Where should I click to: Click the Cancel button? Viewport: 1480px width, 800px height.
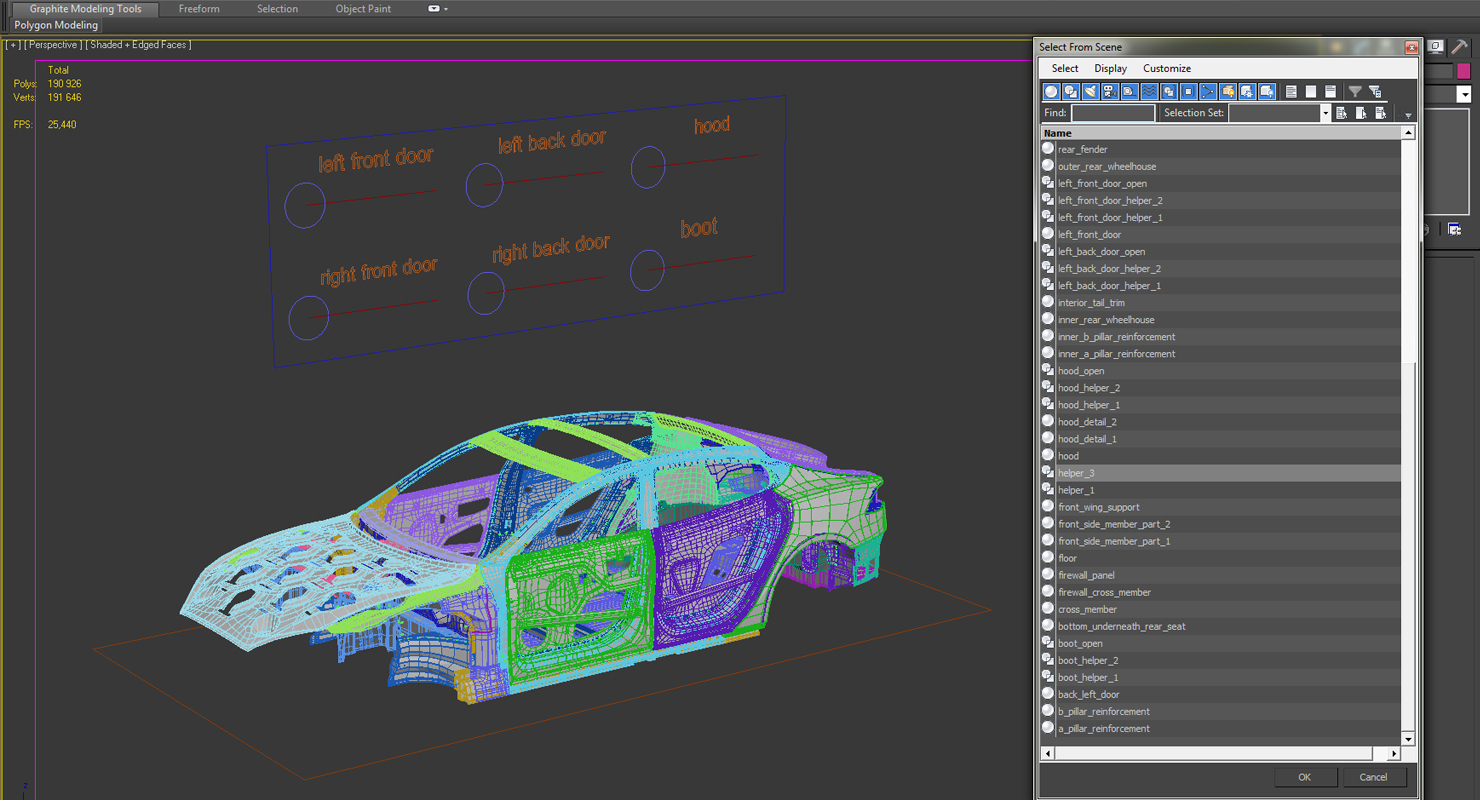tap(1373, 777)
